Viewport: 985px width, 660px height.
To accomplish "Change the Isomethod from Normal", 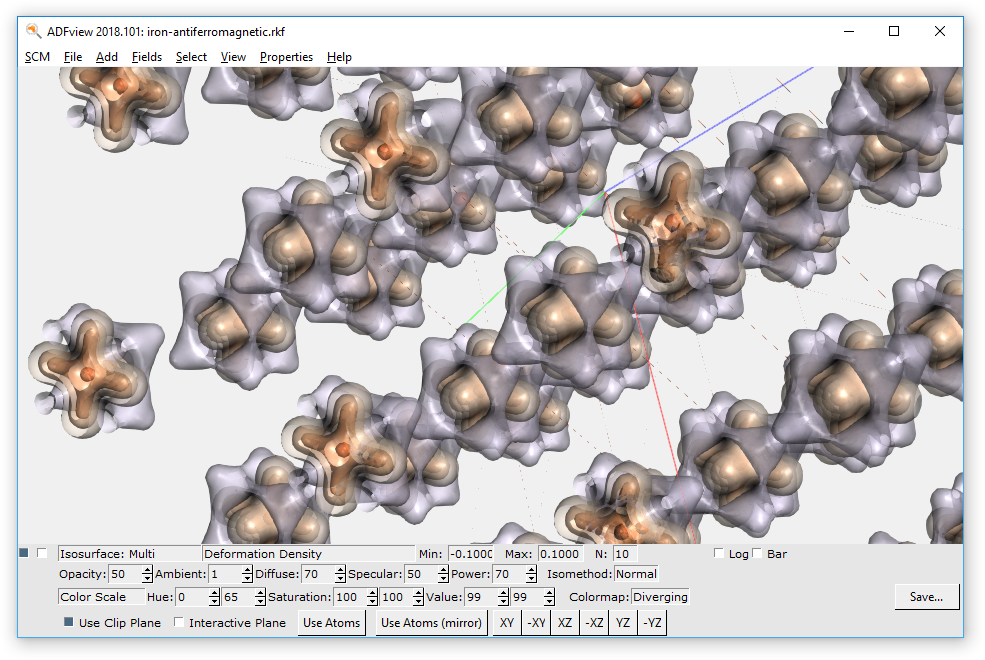I will pyautogui.click(x=635, y=574).
